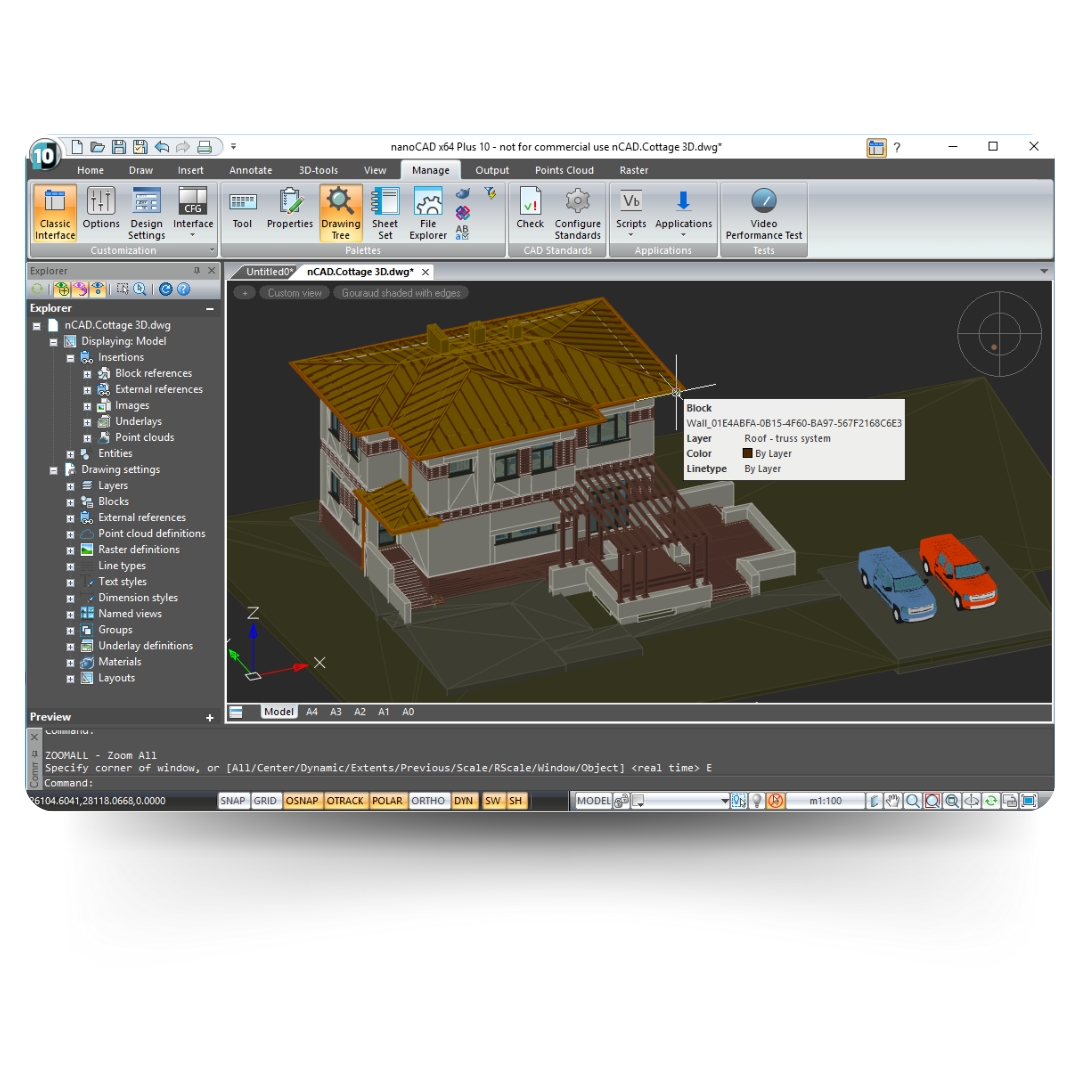Collapse the Drawing settings tree node
This screenshot has width=1080, height=1080.
tap(53, 469)
